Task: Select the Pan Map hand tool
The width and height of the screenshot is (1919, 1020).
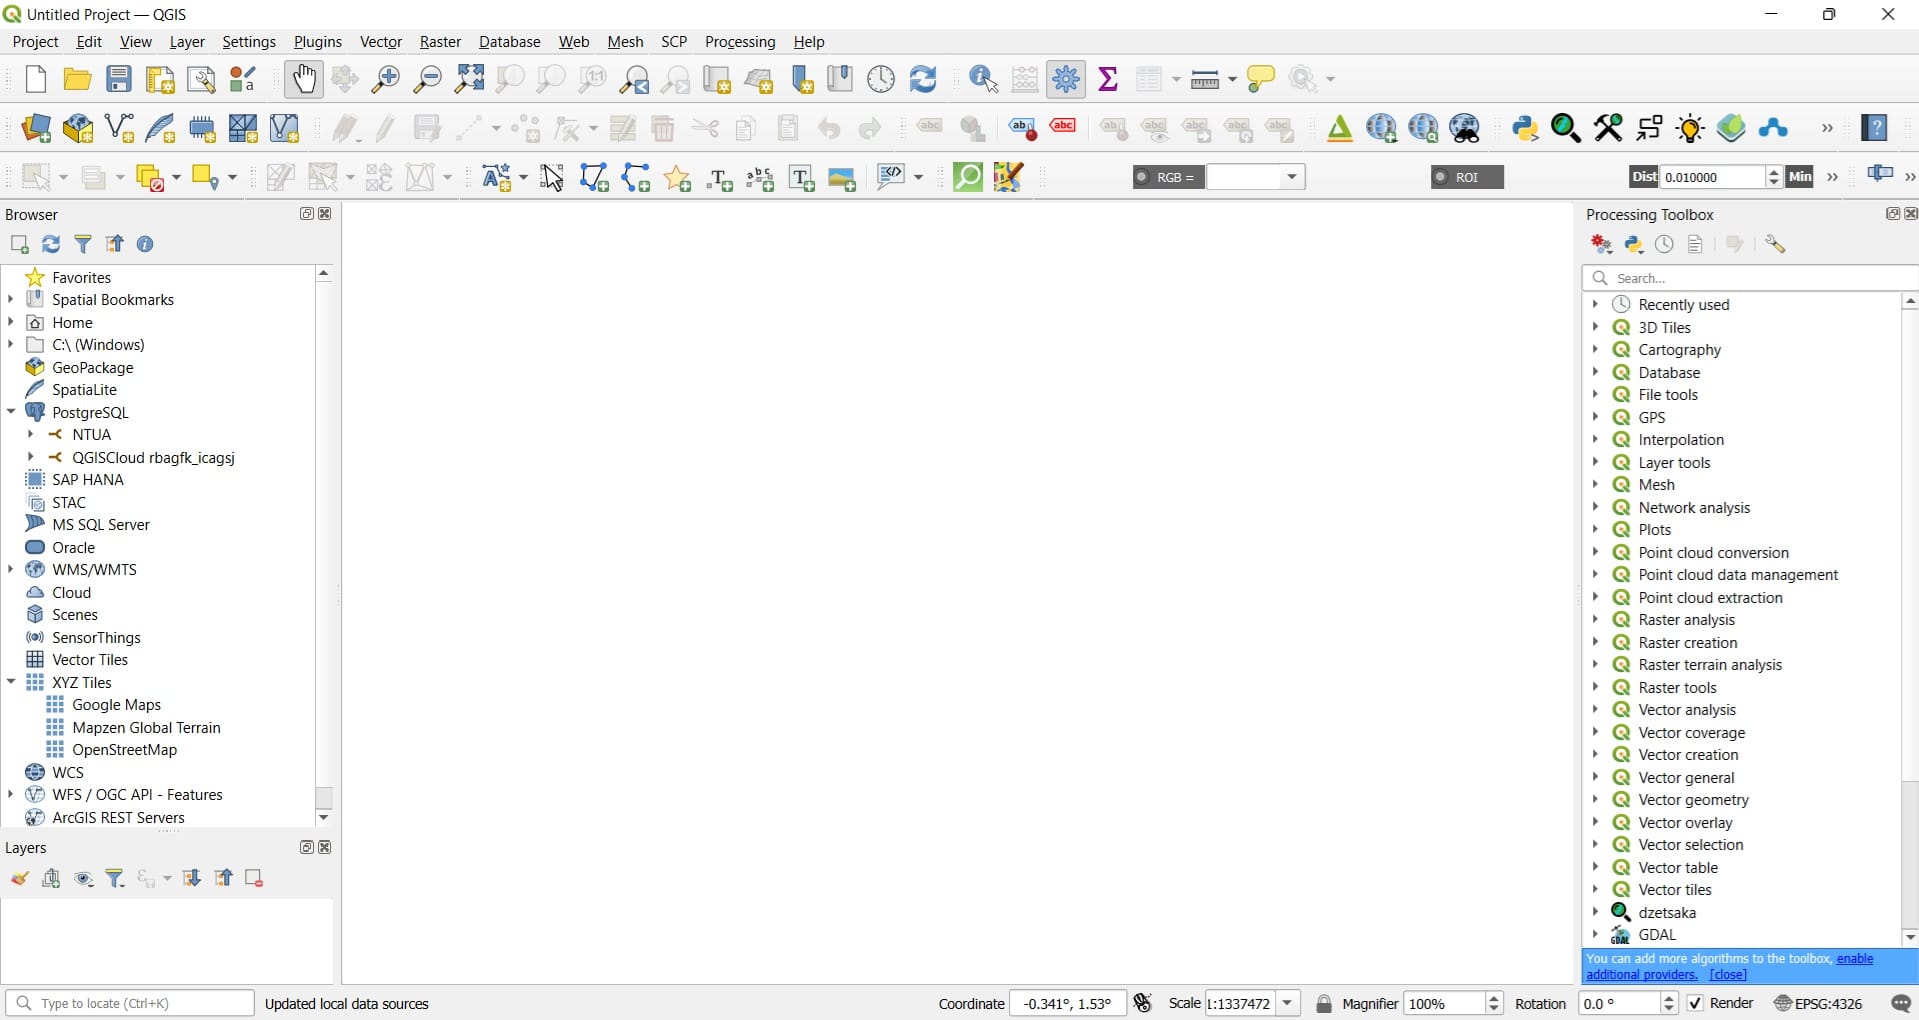Action: coord(304,79)
